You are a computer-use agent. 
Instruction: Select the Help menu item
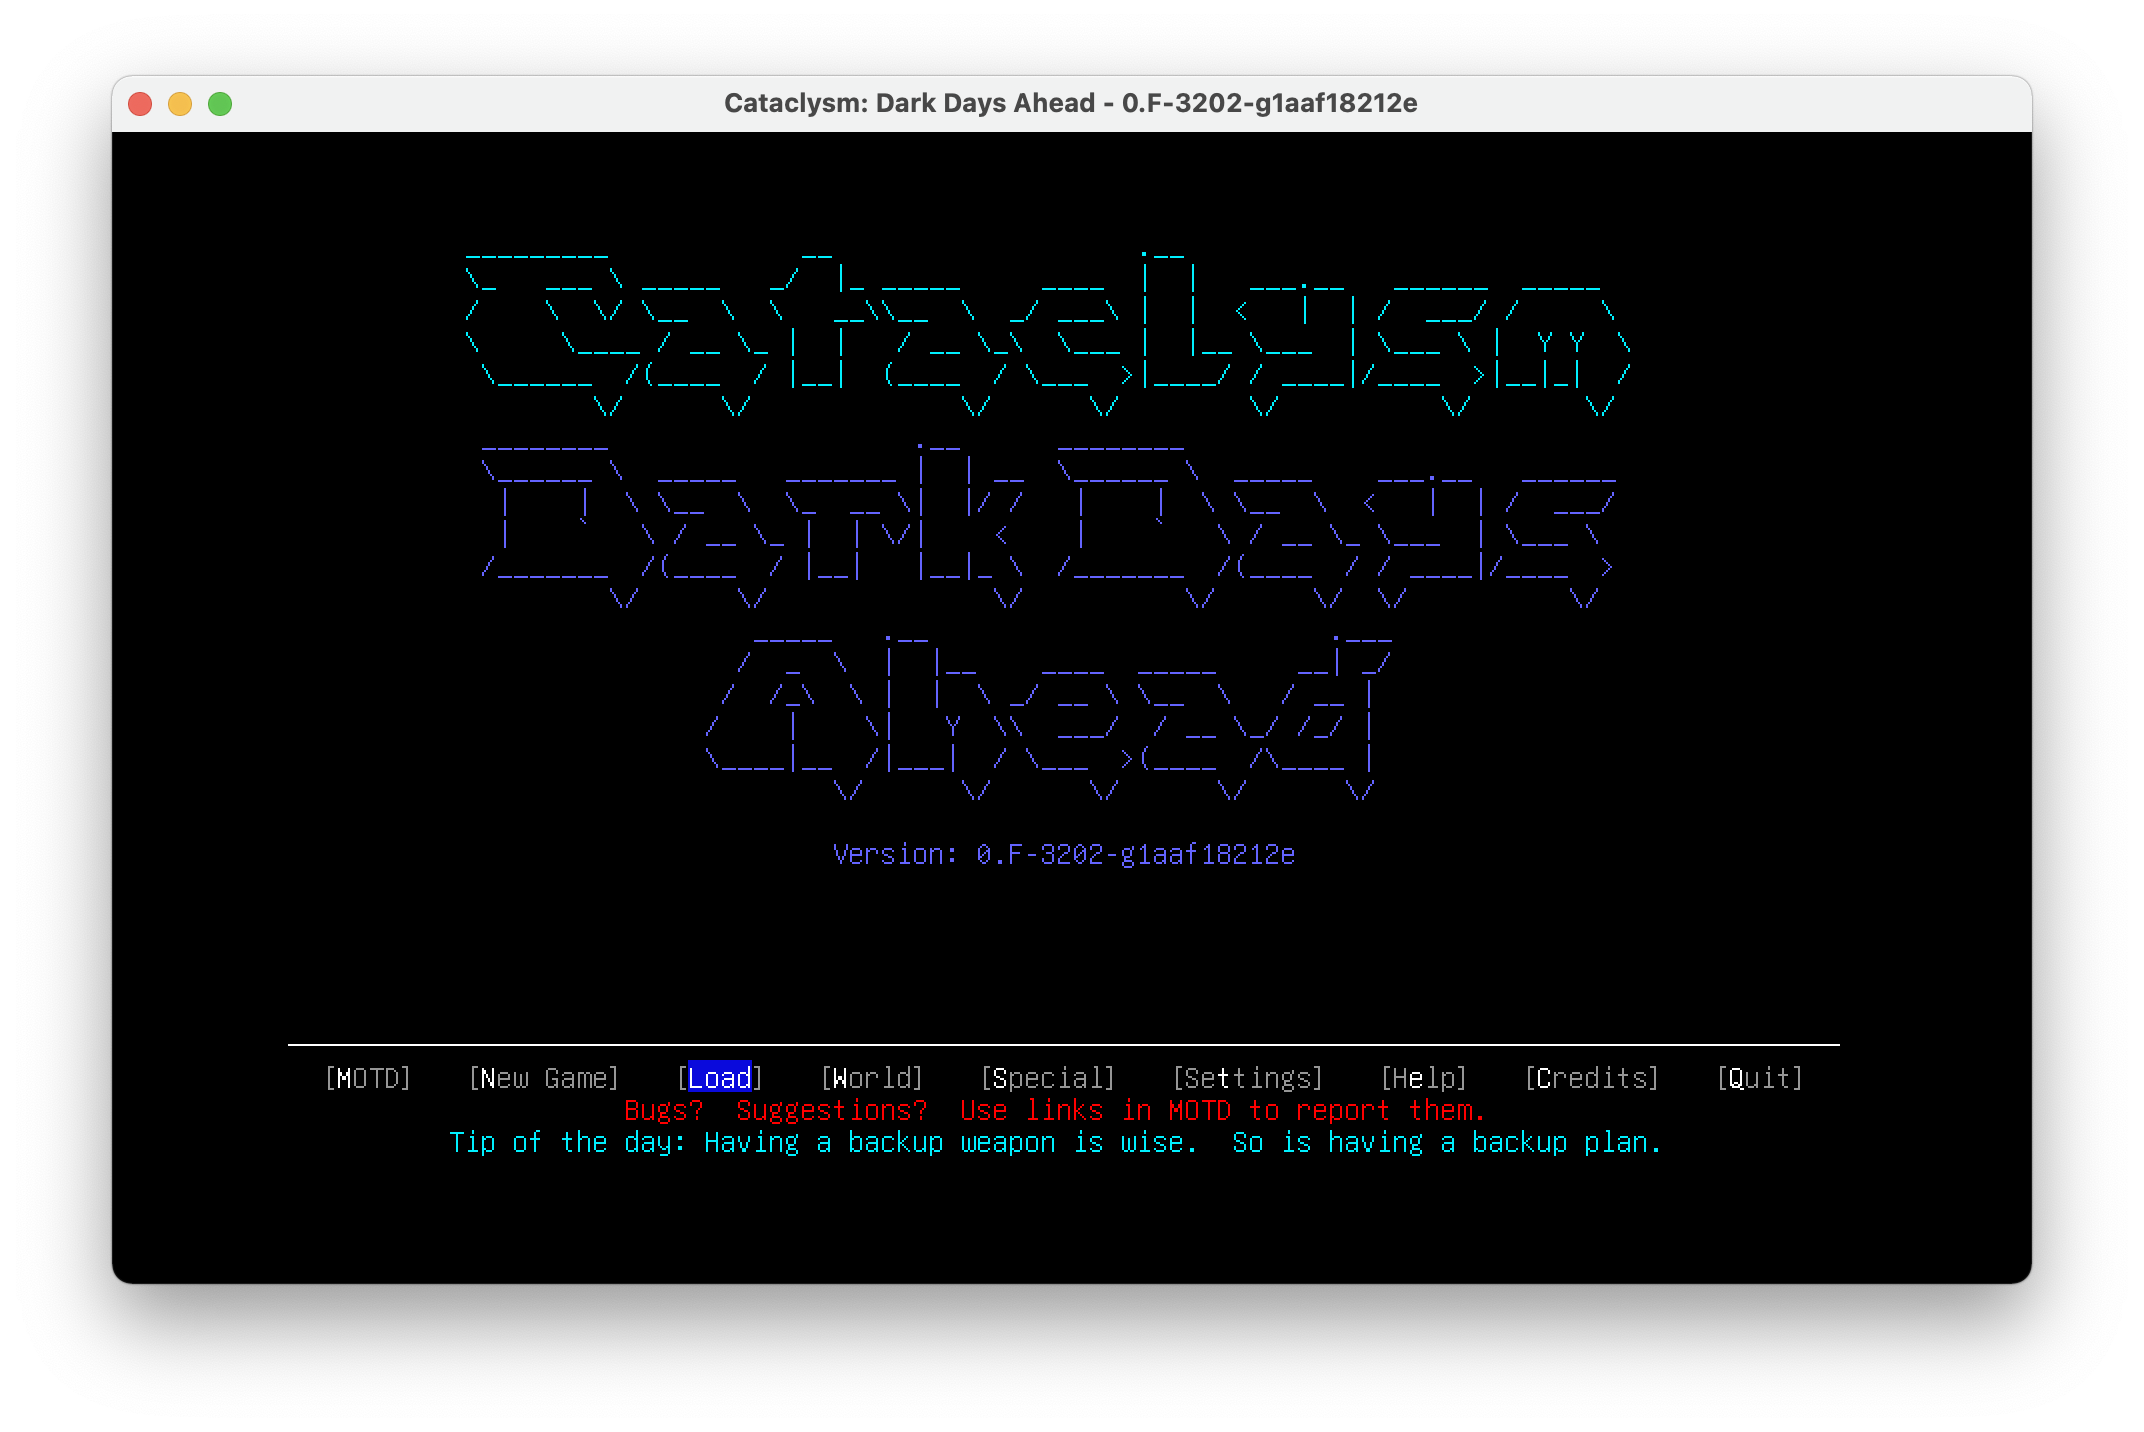[1424, 1078]
